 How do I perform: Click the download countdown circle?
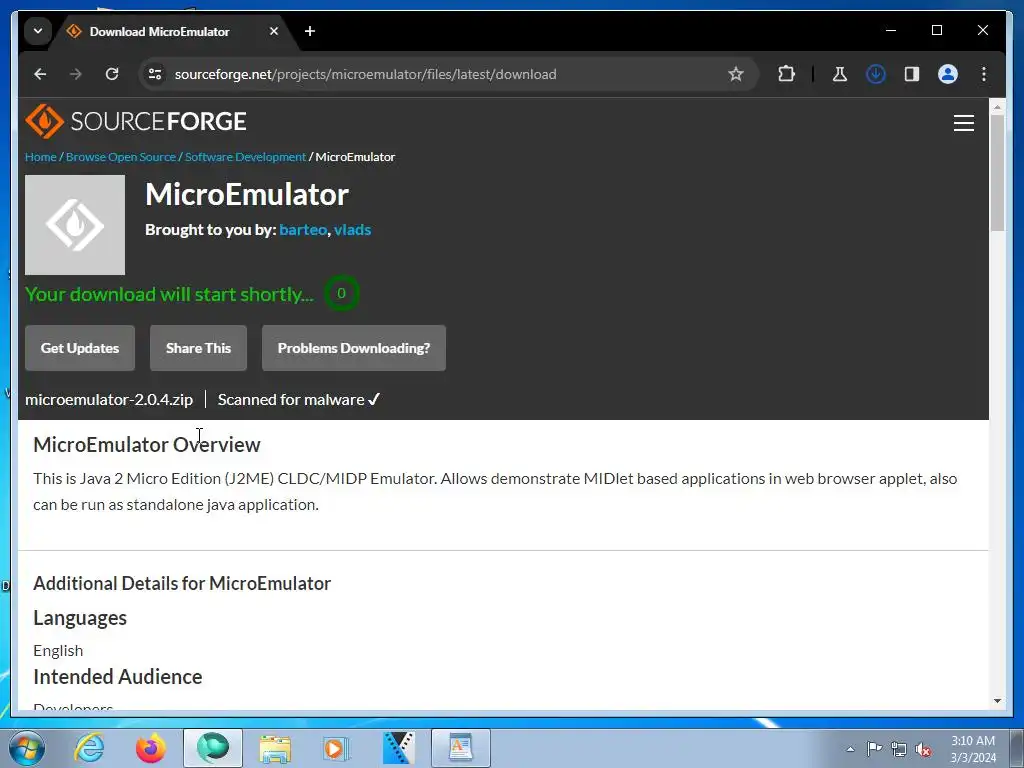341,293
